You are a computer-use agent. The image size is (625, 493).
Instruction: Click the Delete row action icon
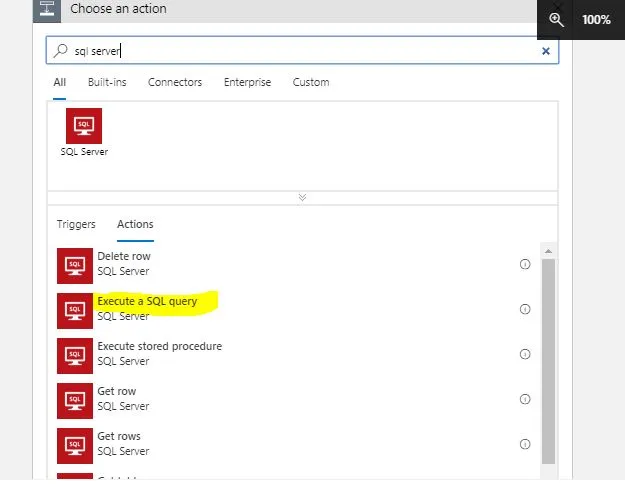(x=75, y=266)
